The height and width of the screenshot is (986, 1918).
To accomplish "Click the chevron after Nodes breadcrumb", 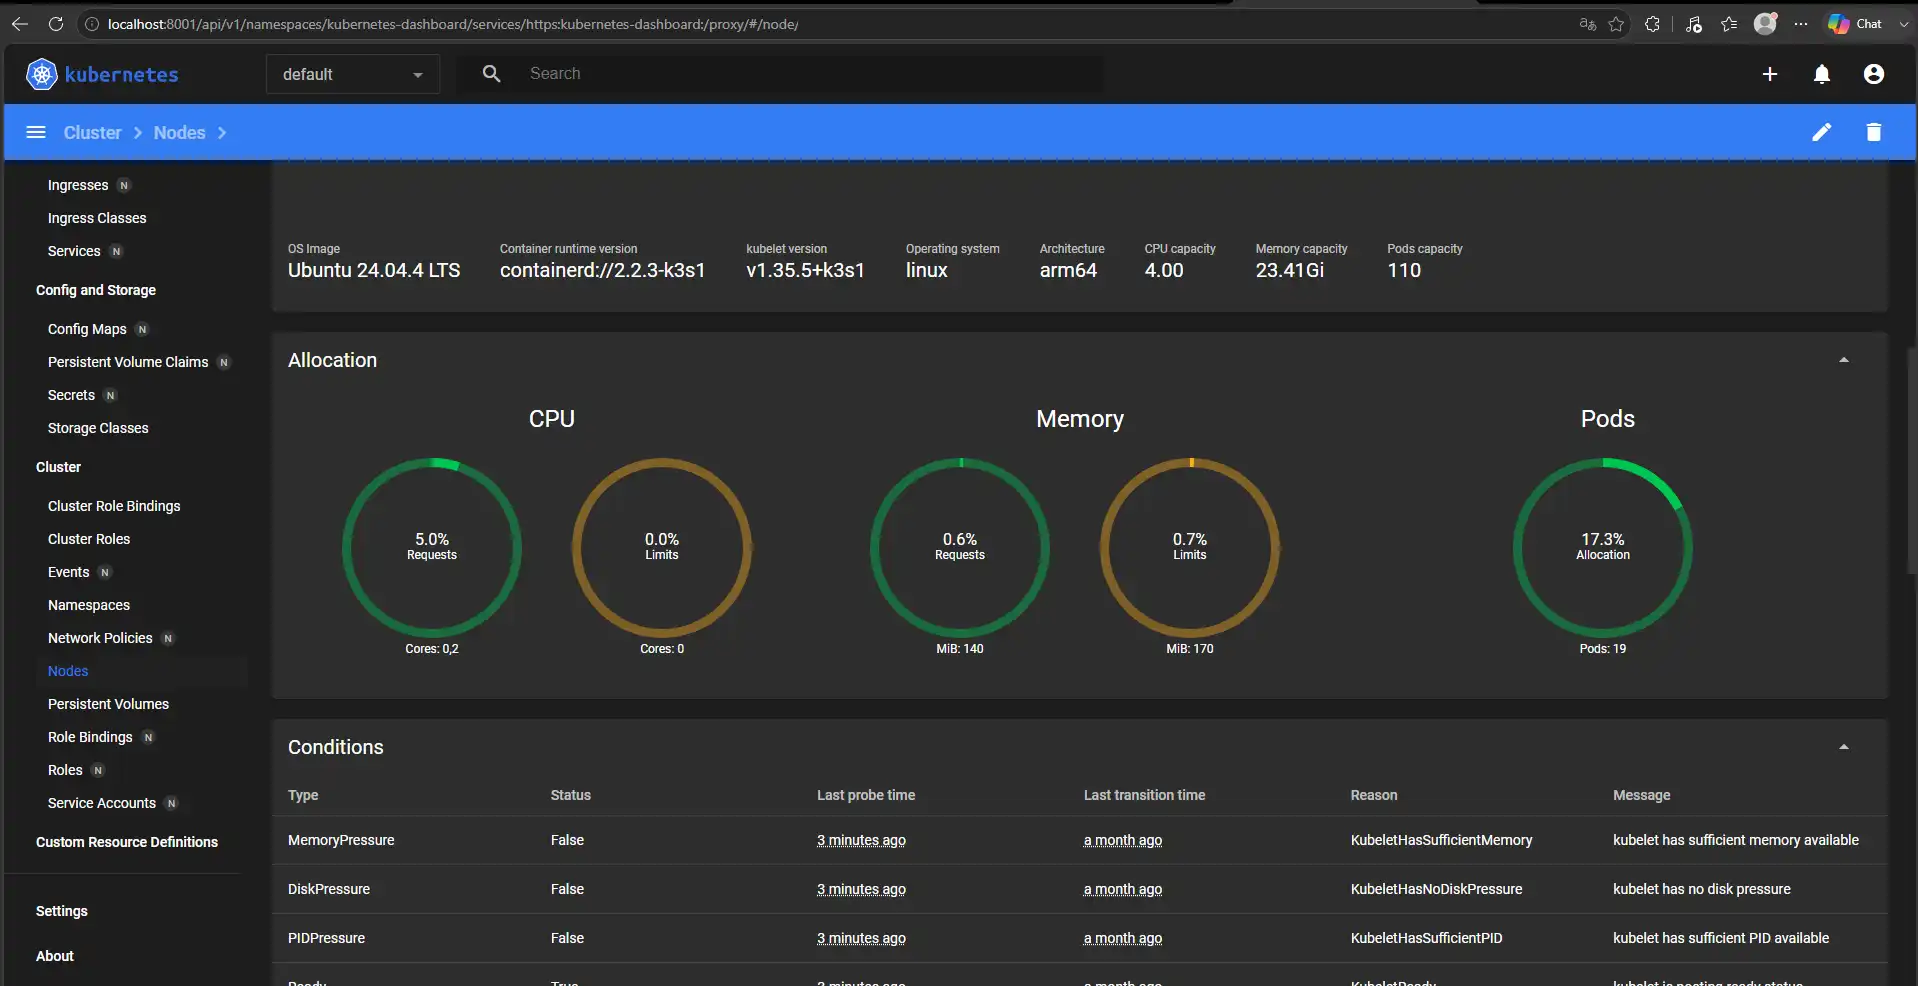I will tap(222, 133).
